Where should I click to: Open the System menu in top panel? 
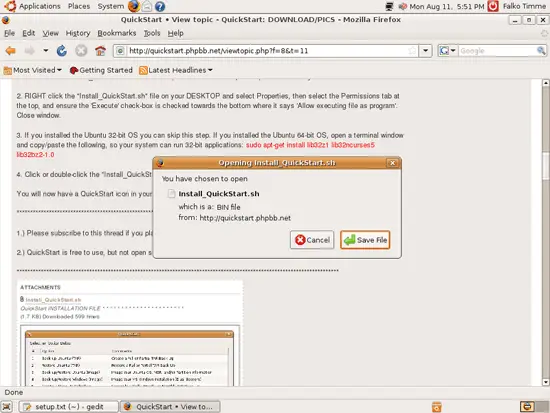(x=110, y=6)
